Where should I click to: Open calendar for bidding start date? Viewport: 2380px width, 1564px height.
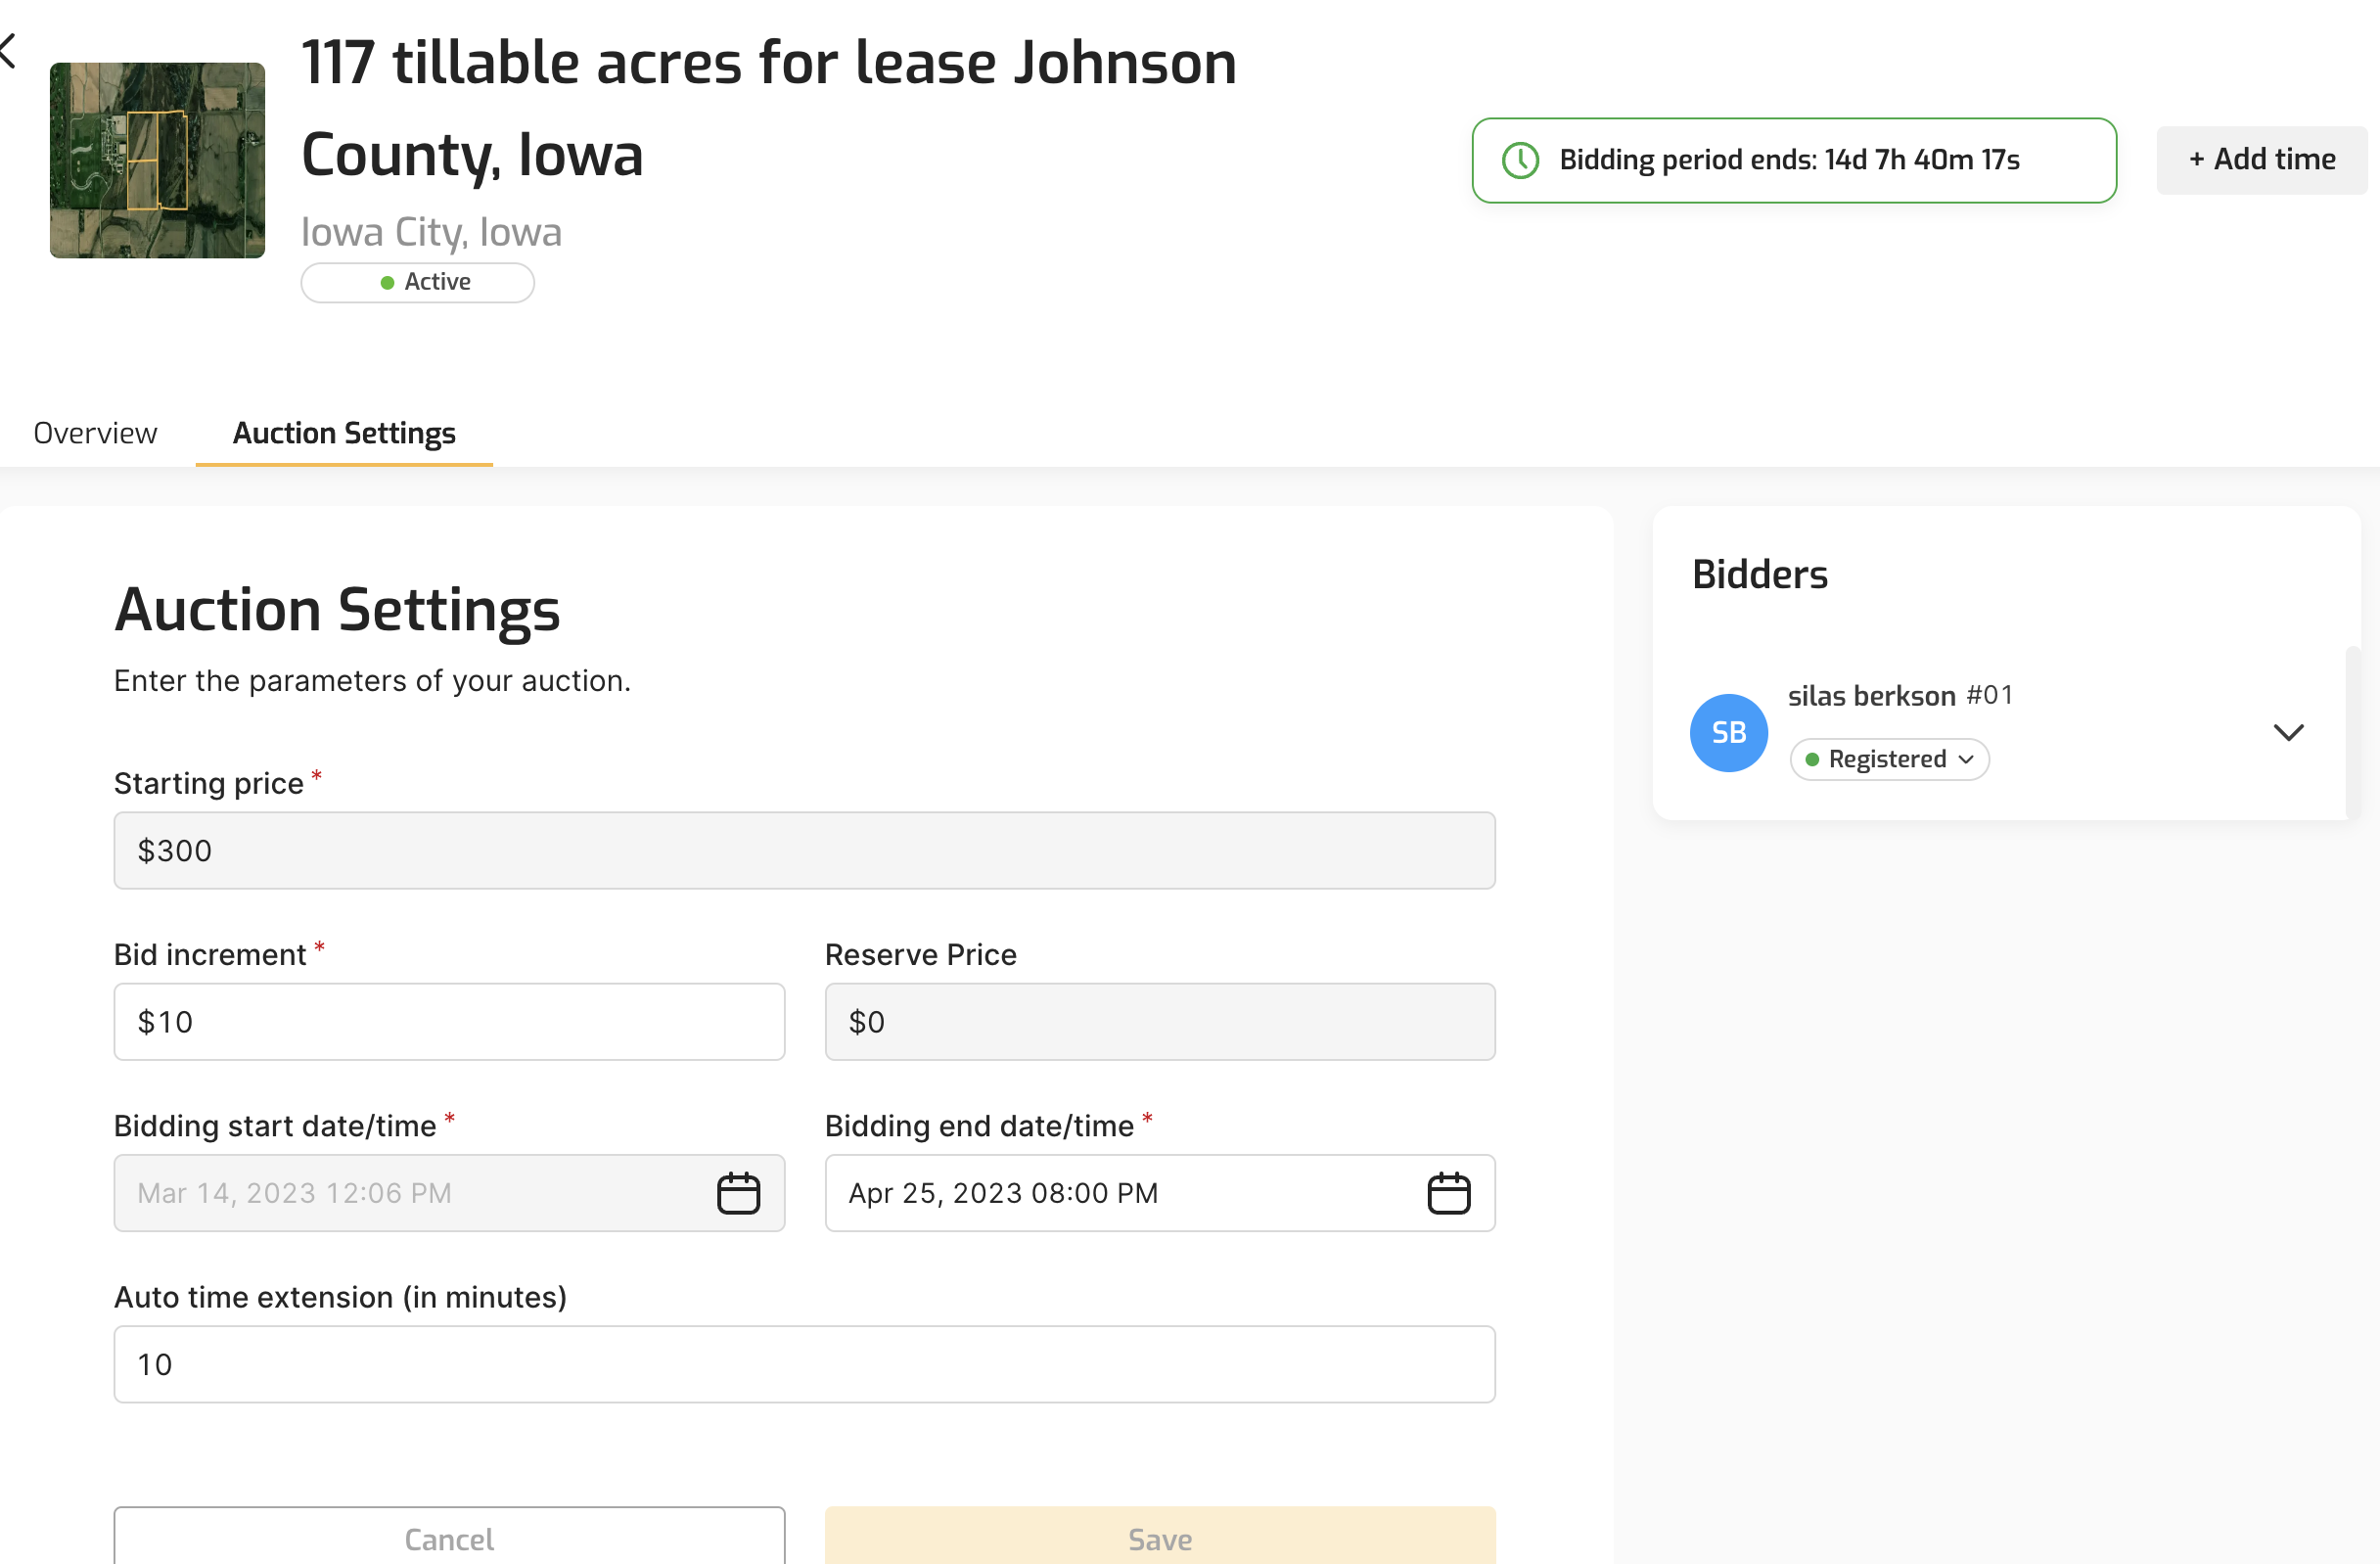(x=738, y=1193)
